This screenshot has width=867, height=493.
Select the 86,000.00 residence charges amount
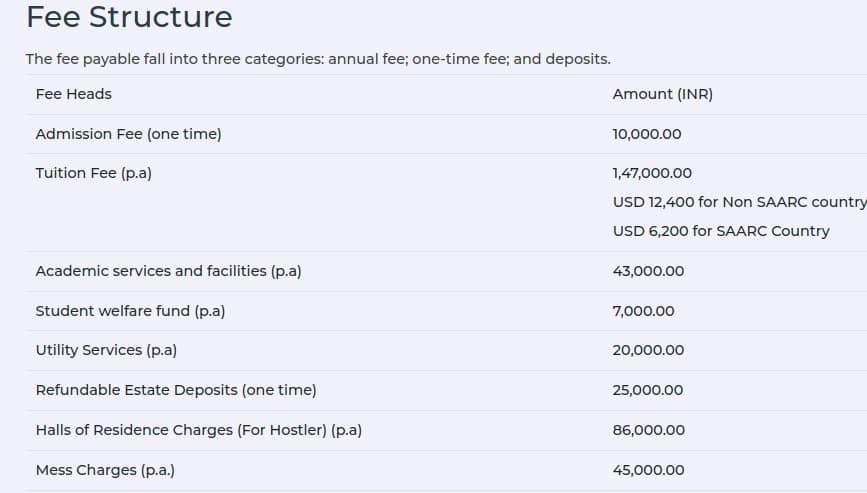point(649,430)
